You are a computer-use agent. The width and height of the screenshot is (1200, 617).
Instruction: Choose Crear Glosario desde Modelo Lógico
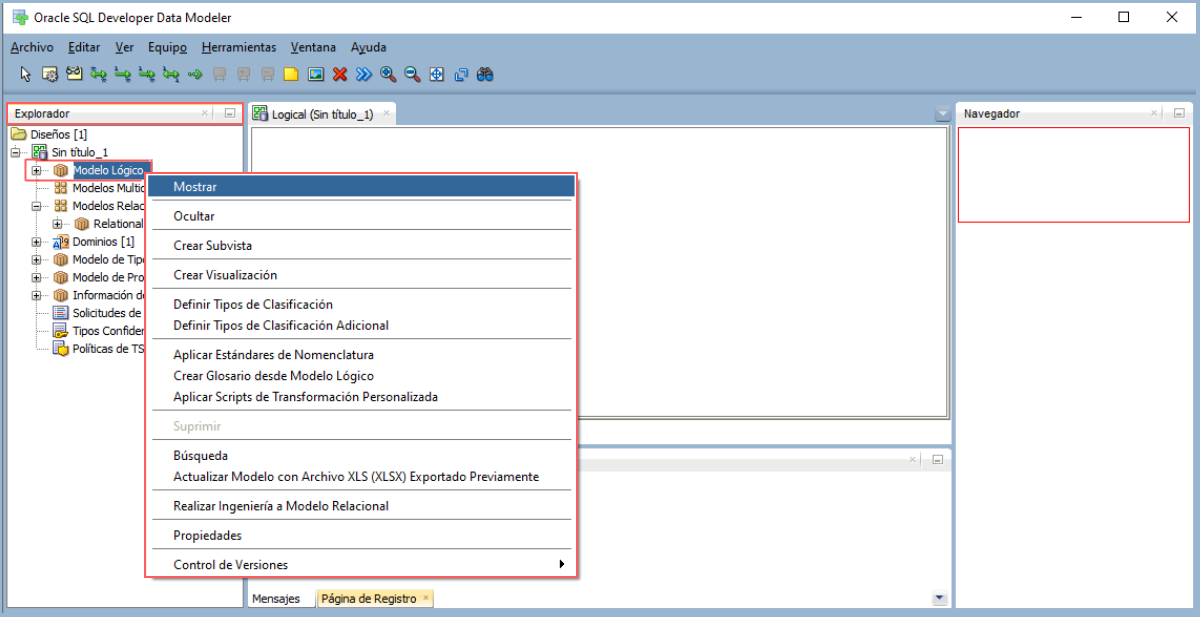361,376
